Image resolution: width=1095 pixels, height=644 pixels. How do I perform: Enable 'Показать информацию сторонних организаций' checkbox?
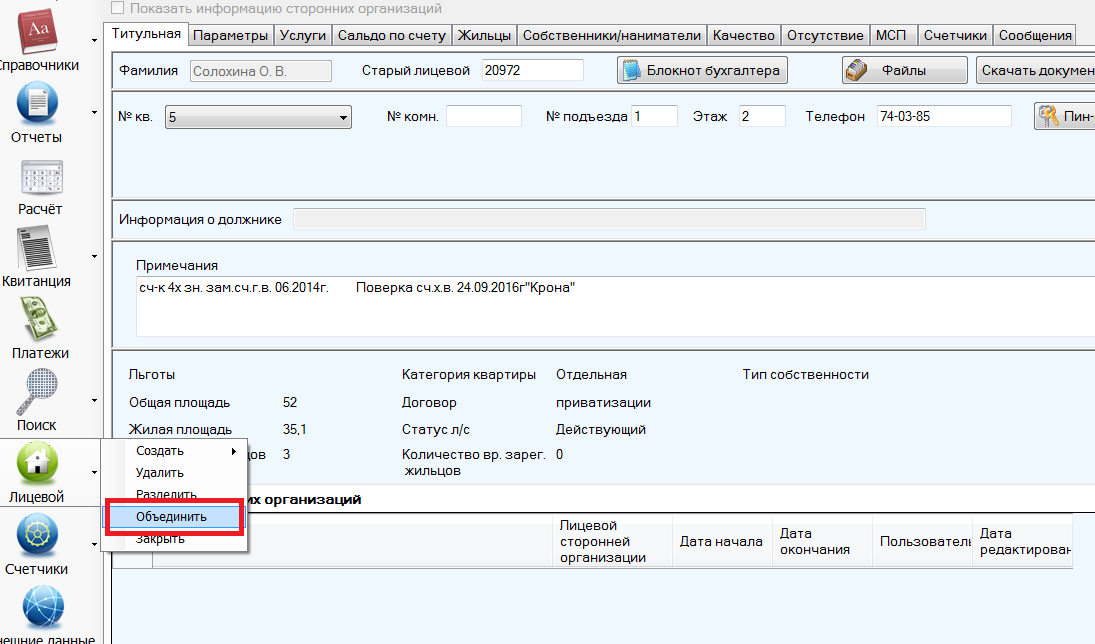coord(117,9)
